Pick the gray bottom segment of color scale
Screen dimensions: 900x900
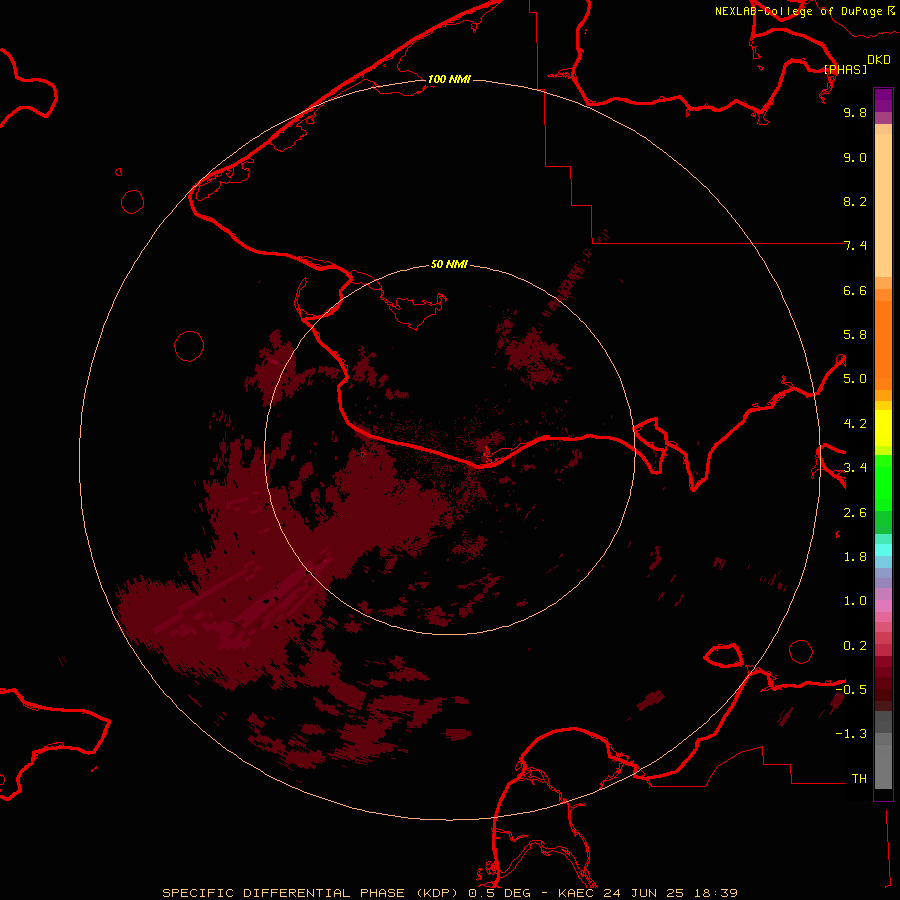click(883, 767)
